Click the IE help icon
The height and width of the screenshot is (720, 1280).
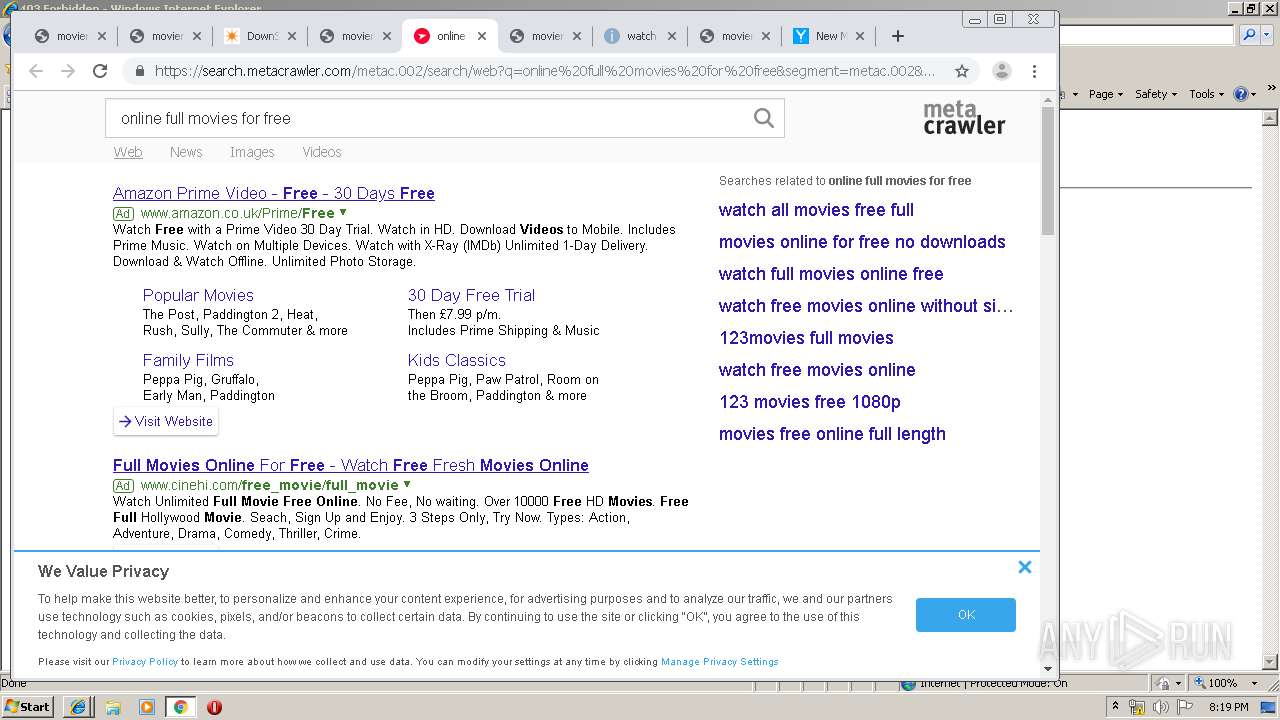[1241, 94]
